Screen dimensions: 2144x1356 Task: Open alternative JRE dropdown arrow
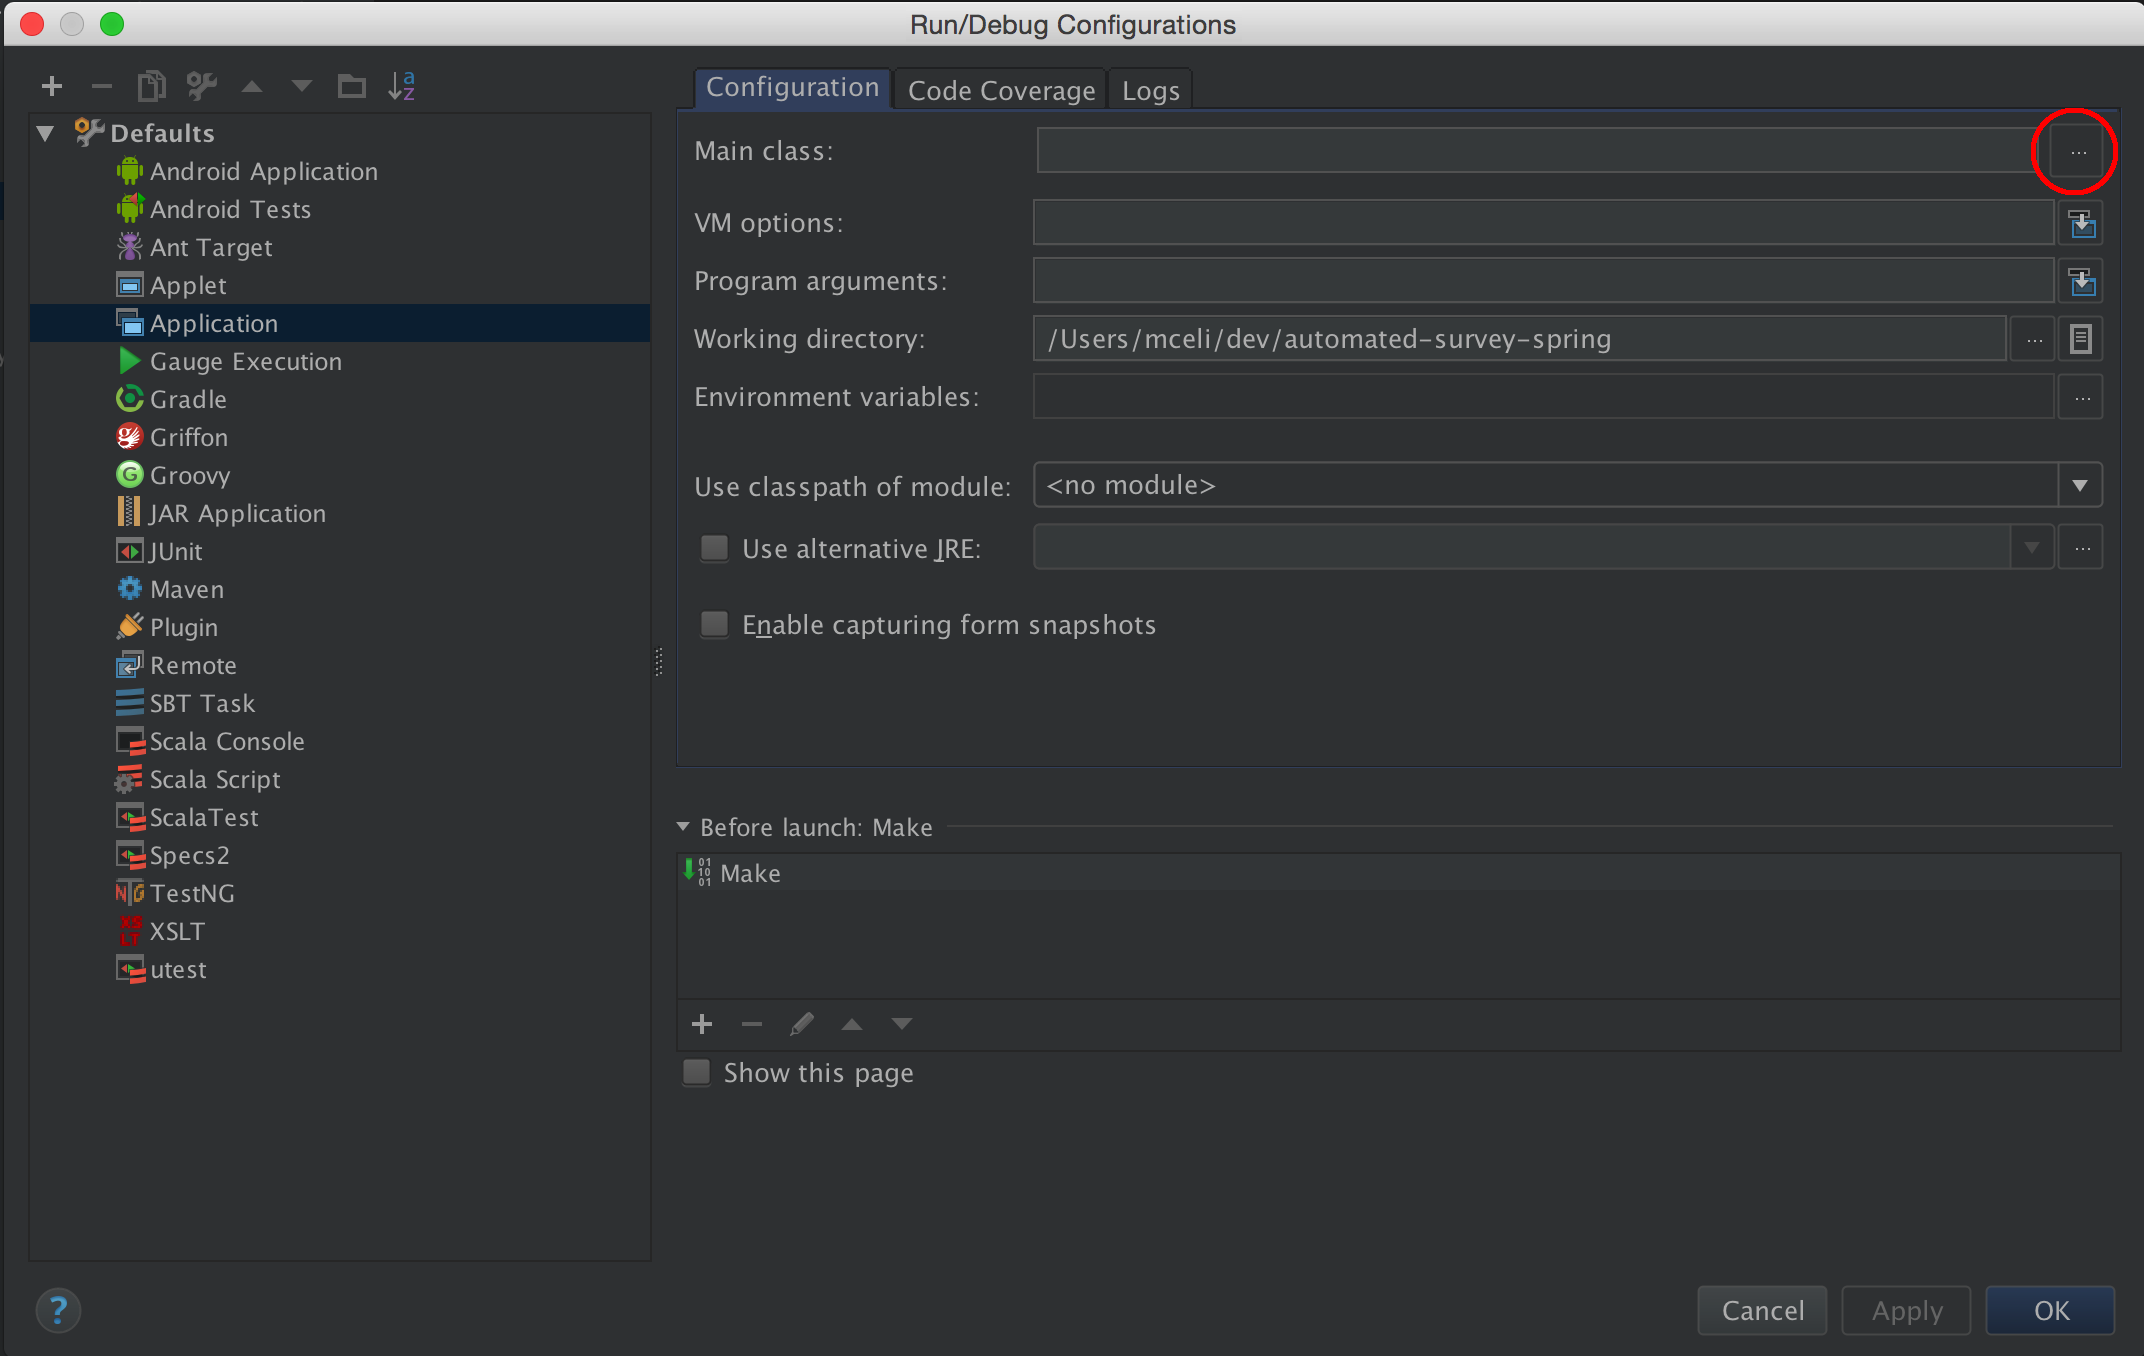click(x=2031, y=547)
